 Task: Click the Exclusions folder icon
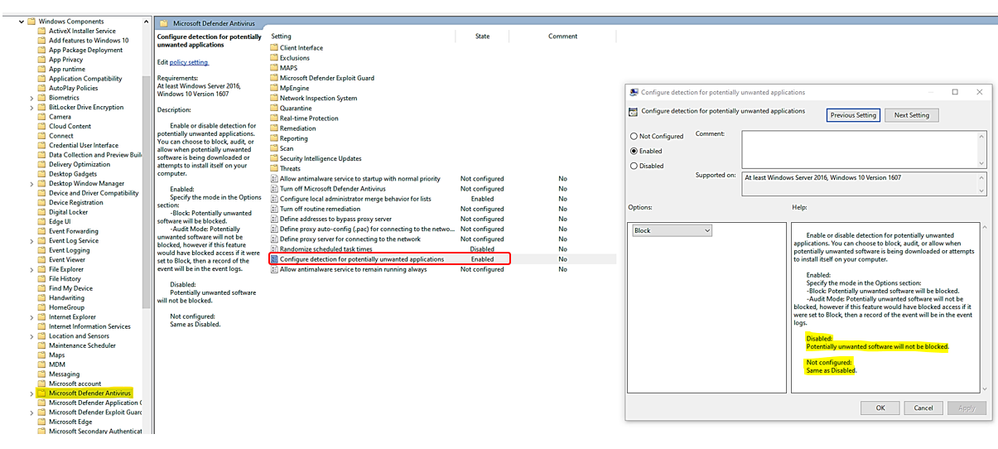point(274,58)
